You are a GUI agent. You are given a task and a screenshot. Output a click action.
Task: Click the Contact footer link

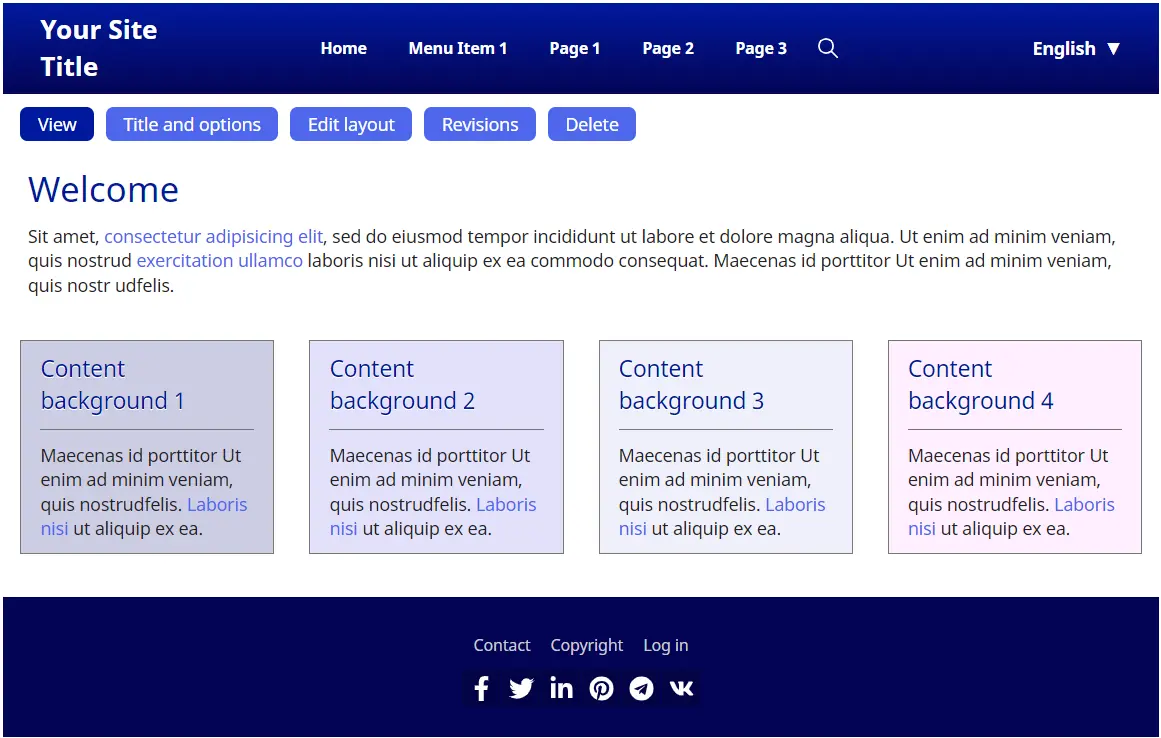point(501,645)
